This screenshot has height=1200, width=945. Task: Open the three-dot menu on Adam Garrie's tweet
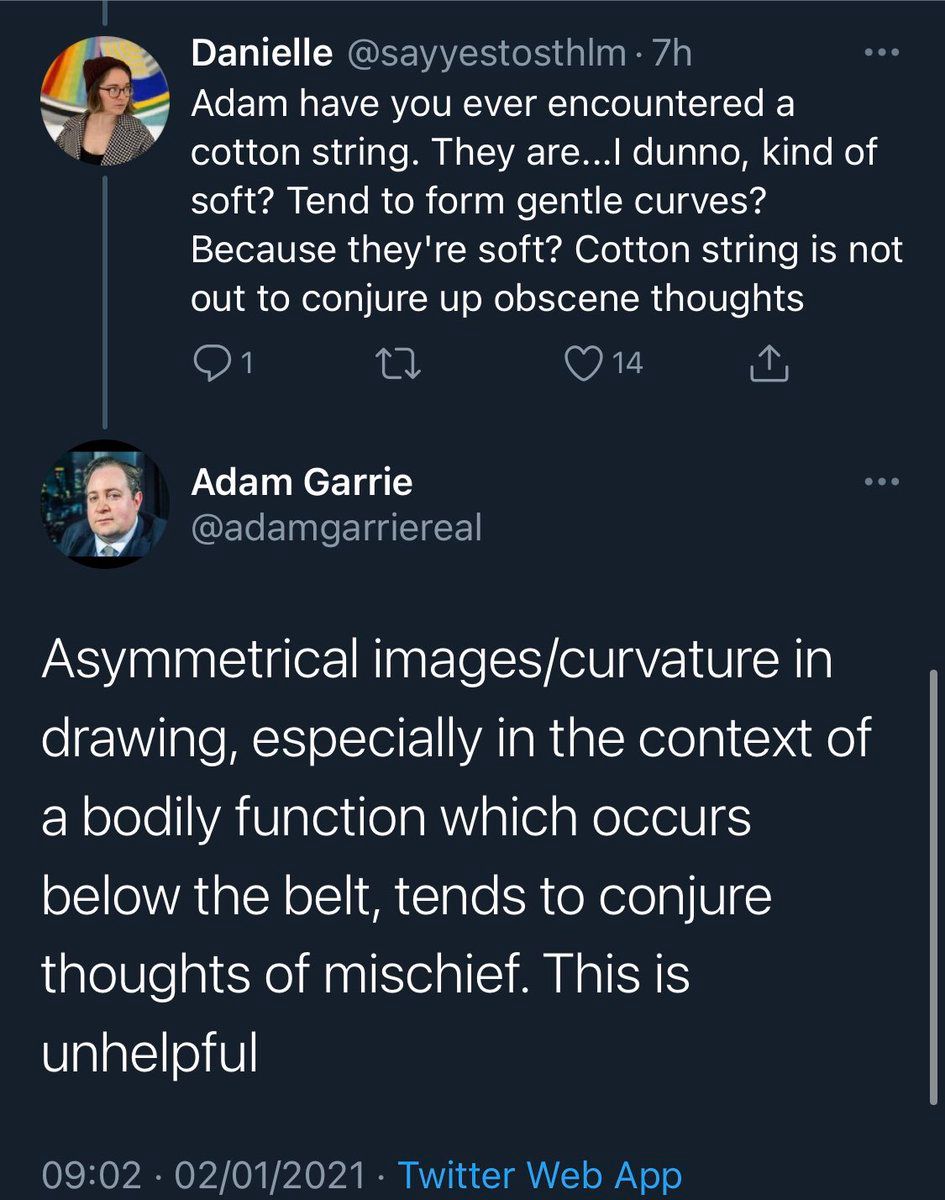click(882, 482)
